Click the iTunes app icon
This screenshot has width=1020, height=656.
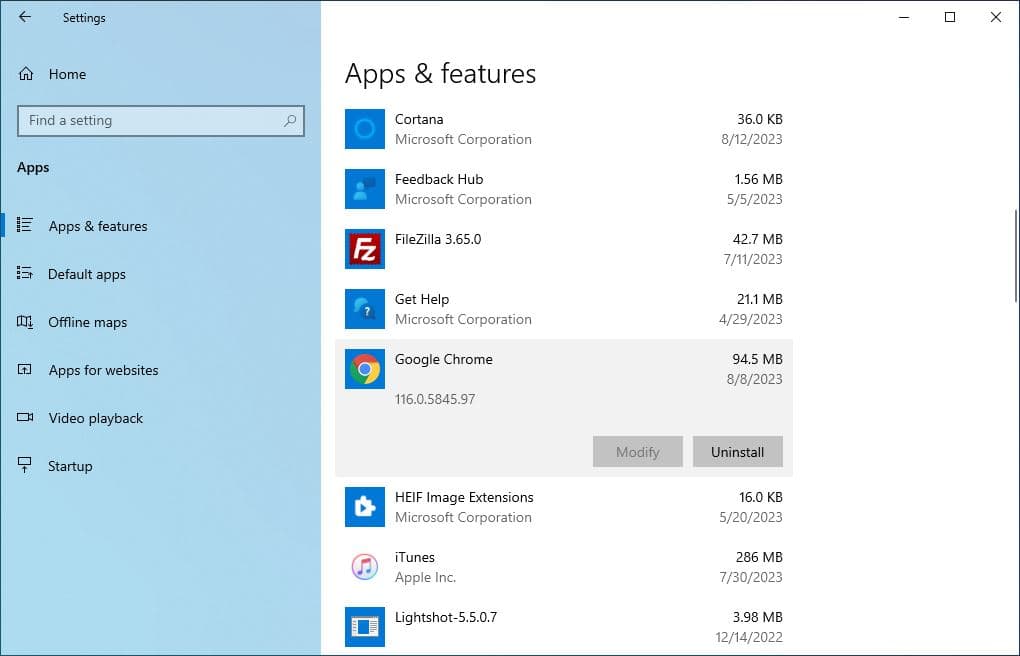(x=364, y=567)
